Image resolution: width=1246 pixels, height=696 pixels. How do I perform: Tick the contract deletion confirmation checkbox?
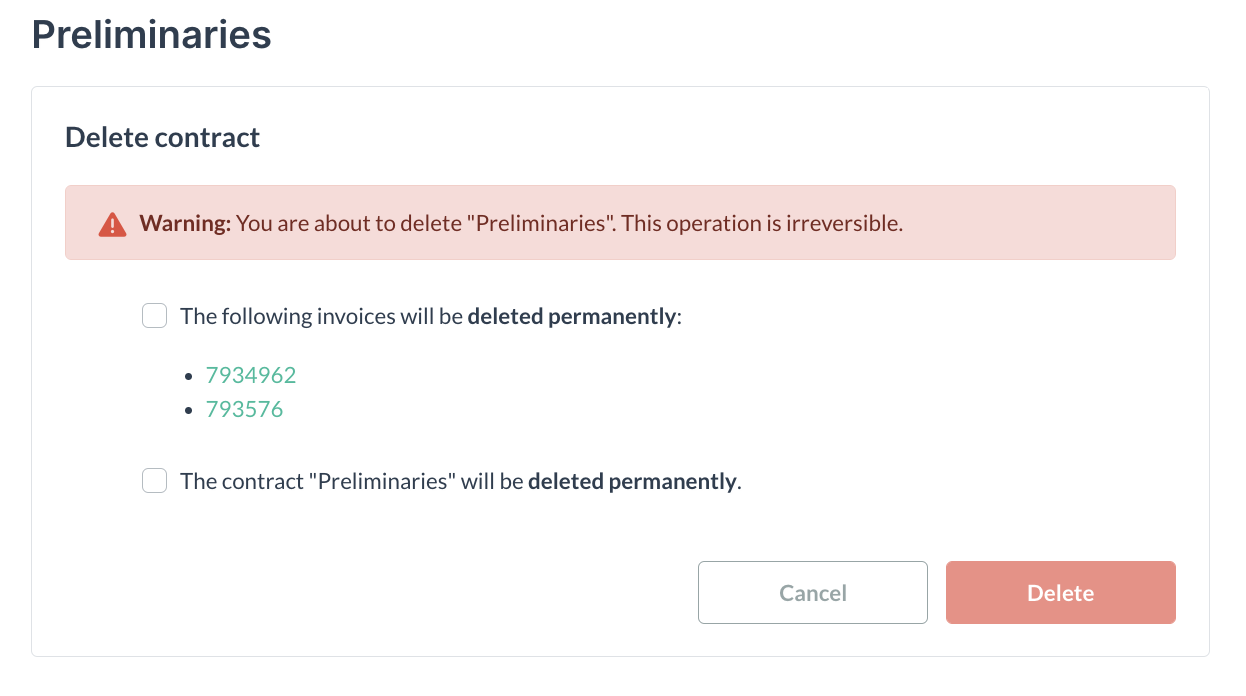click(x=154, y=481)
